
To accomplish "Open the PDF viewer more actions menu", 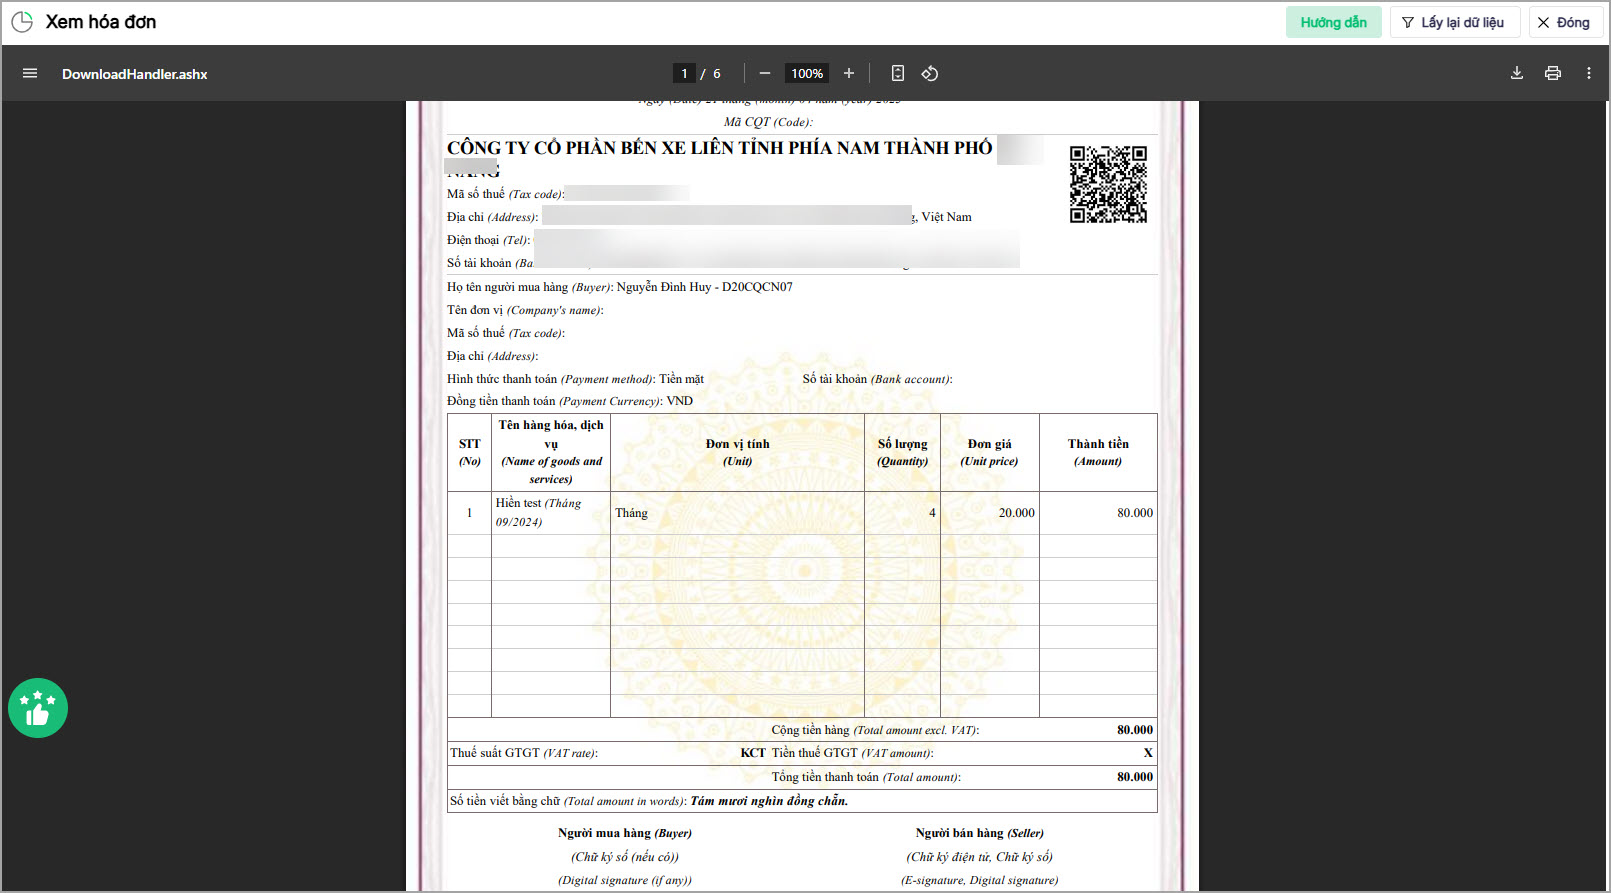I will tap(1589, 73).
